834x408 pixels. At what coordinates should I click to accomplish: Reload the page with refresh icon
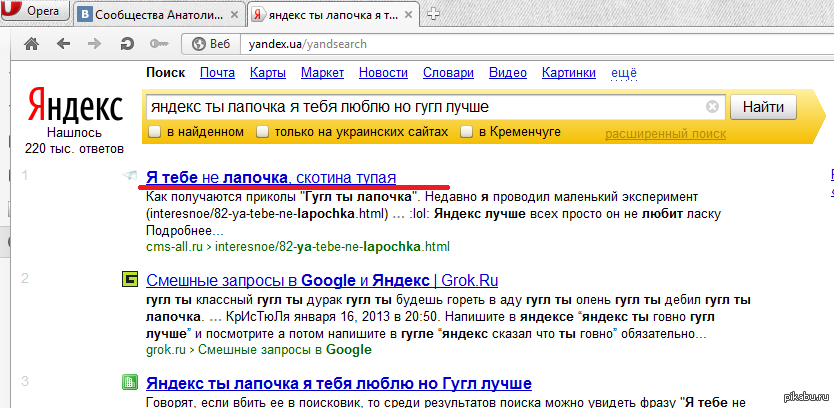point(127,44)
